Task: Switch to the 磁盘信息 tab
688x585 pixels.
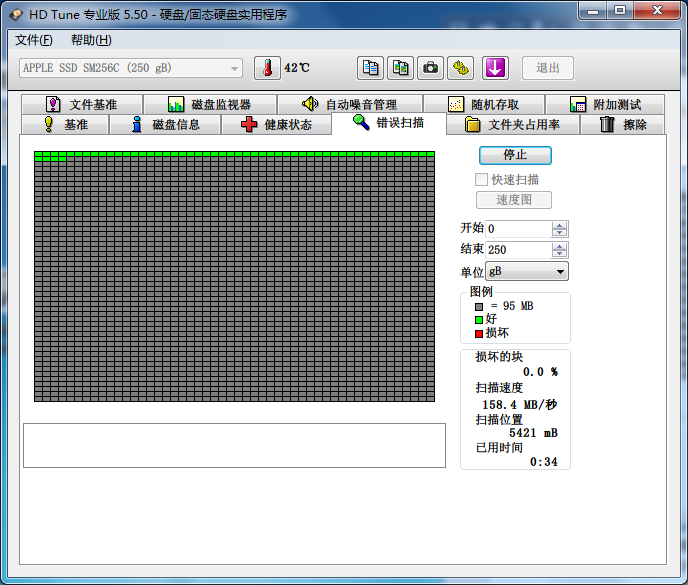Action: coord(166,125)
